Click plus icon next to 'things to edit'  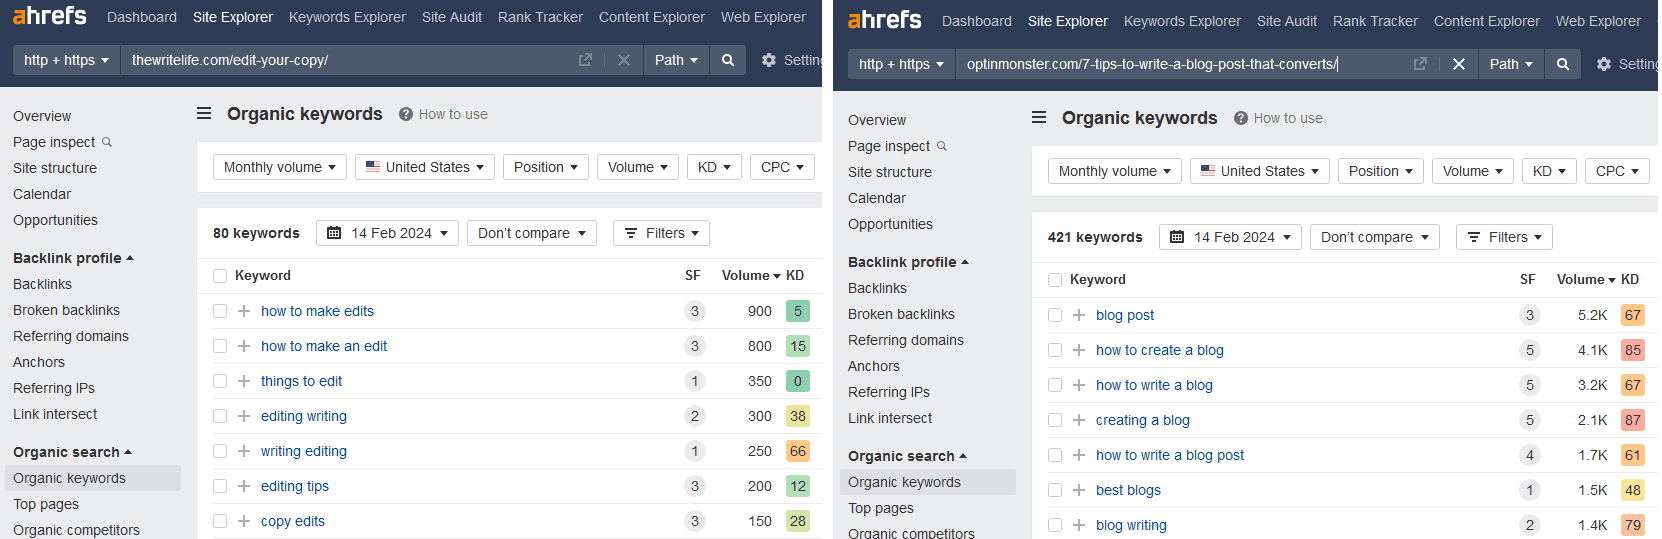(244, 381)
